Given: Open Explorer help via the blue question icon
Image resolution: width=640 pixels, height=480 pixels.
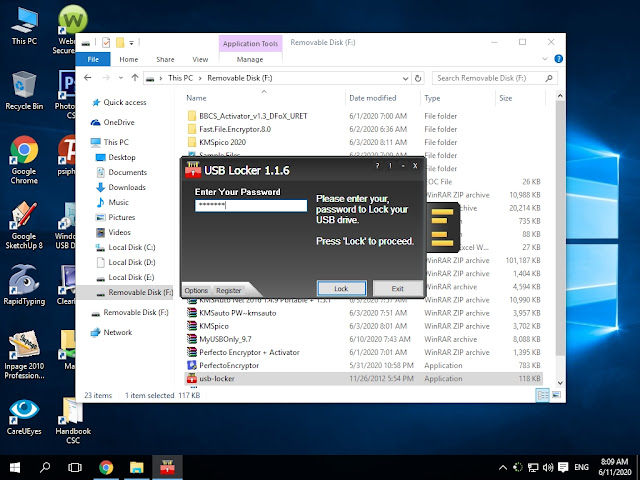Looking at the screenshot, I should point(558,59).
